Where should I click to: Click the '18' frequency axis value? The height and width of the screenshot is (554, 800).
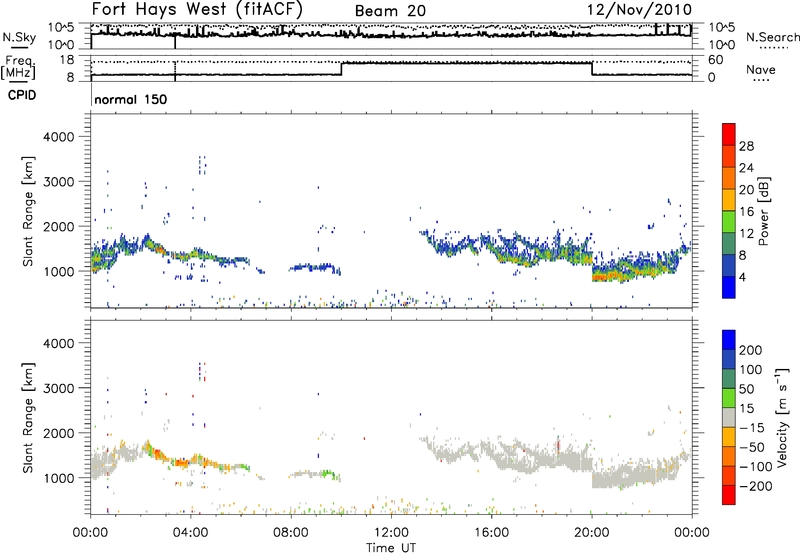point(66,60)
